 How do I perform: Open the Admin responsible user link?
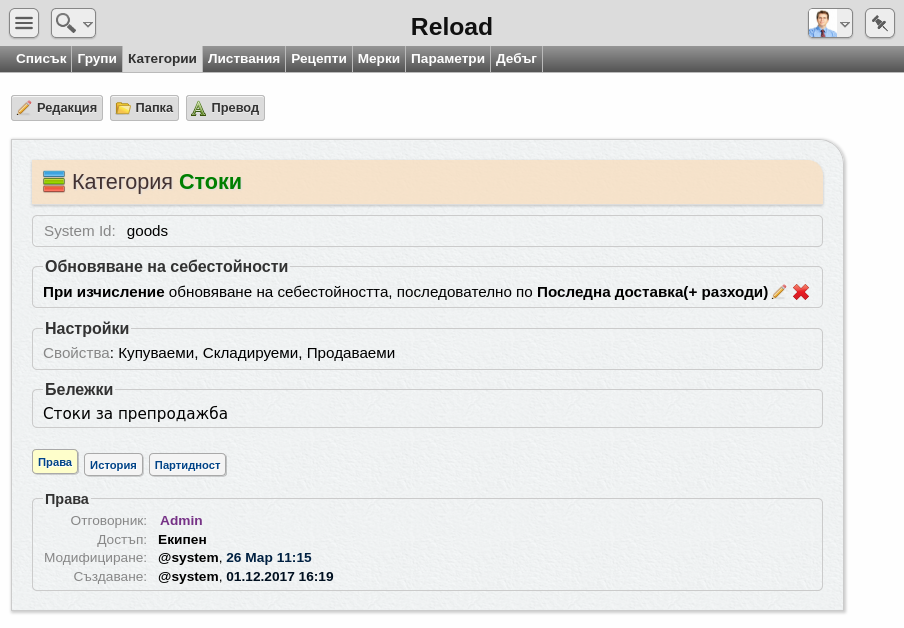[181, 520]
